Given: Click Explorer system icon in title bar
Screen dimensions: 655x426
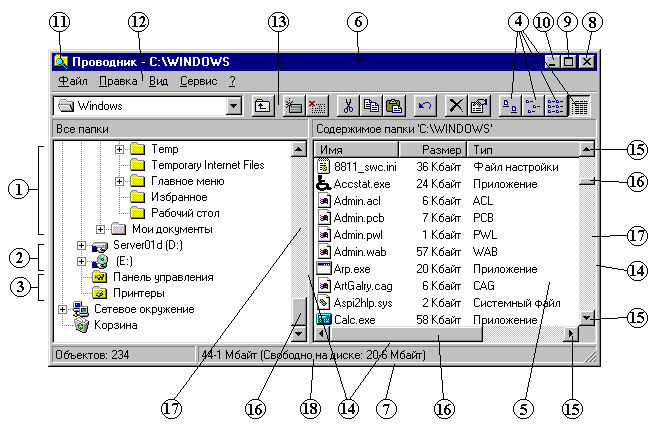Looking at the screenshot, I should coord(61,62).
